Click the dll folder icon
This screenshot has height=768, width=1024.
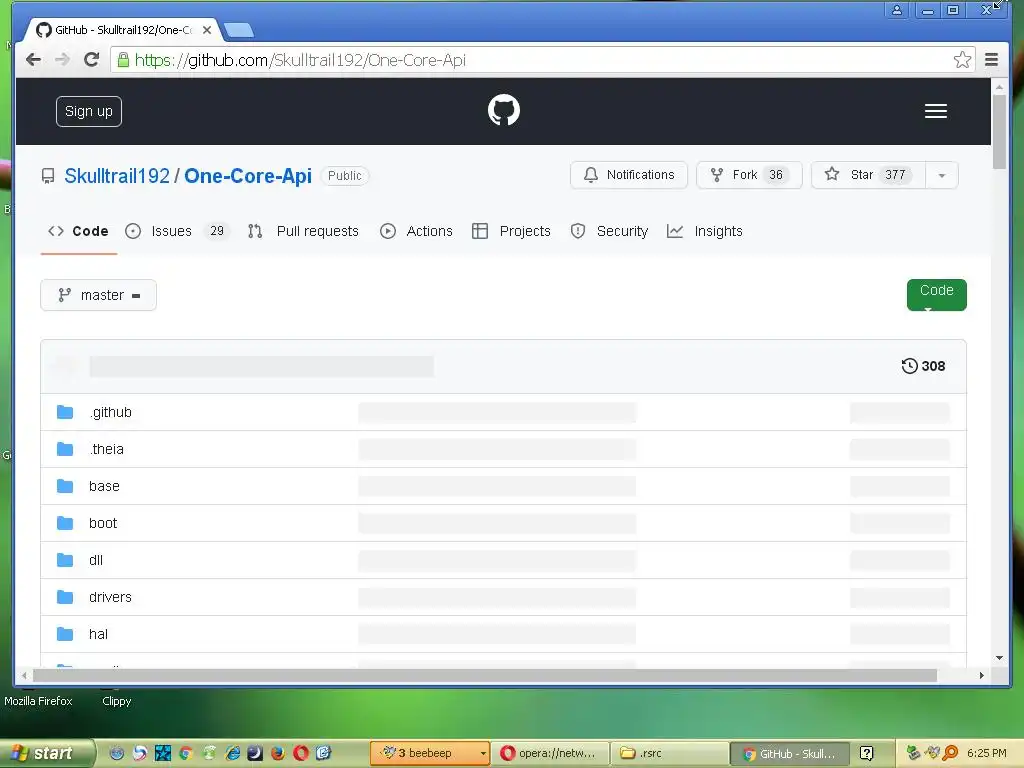point(65,560)
